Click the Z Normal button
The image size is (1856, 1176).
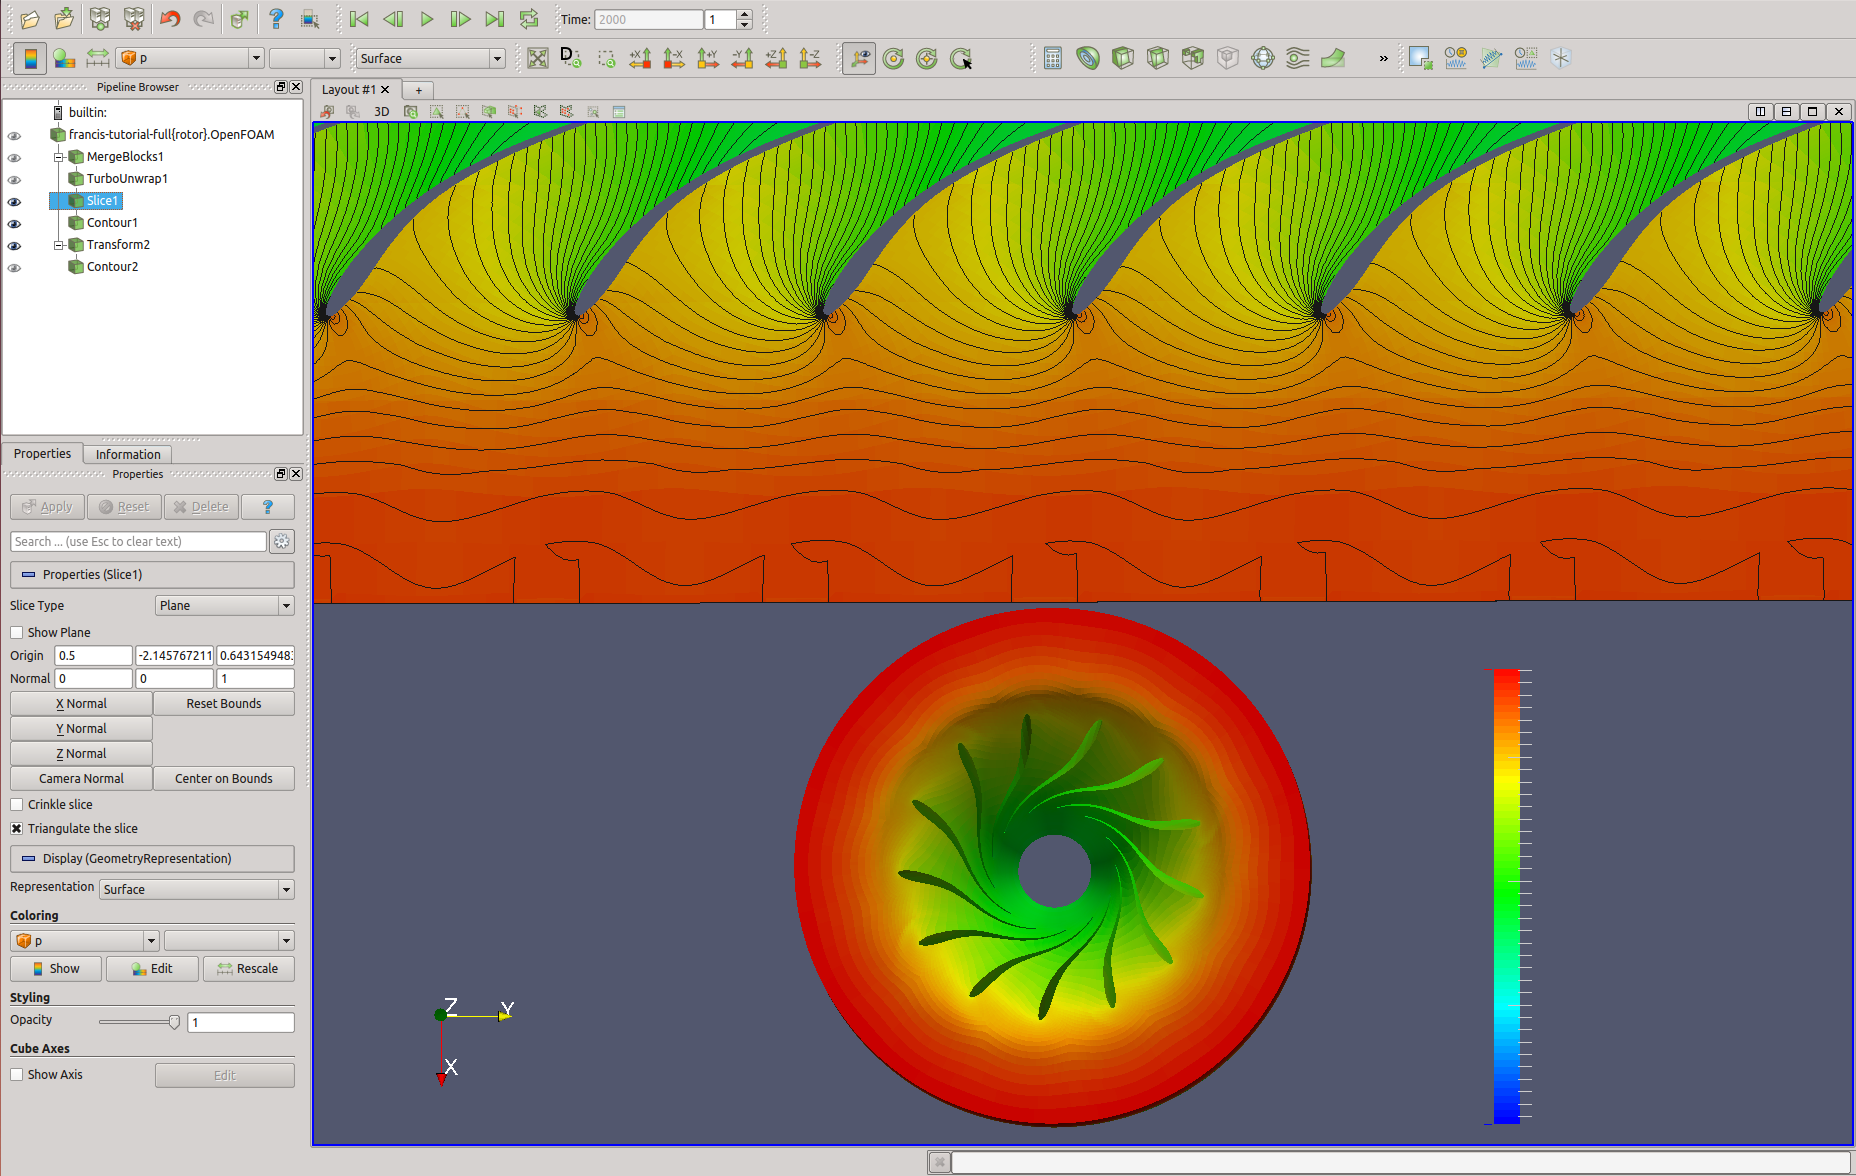(81, 754)
